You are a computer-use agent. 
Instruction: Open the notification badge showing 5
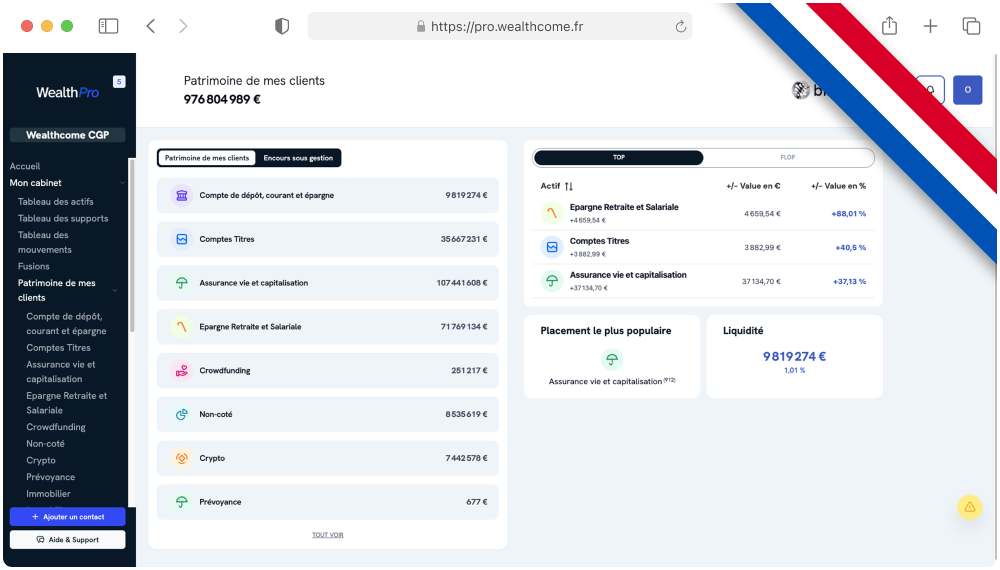pyautogui.click(x=119, y=82)
